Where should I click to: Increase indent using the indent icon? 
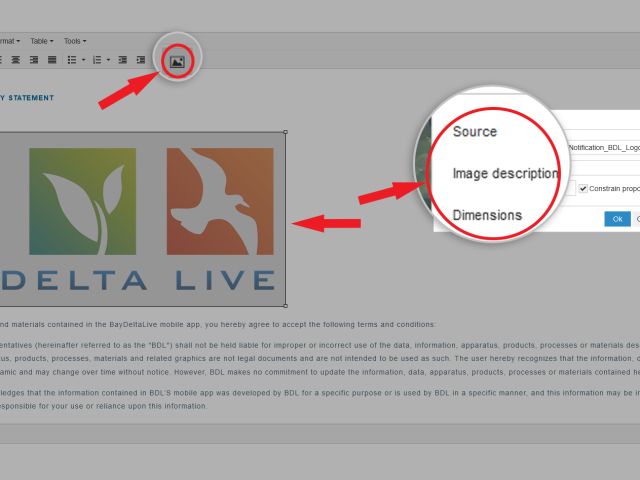pyautogui.click(x=141, y=60)
